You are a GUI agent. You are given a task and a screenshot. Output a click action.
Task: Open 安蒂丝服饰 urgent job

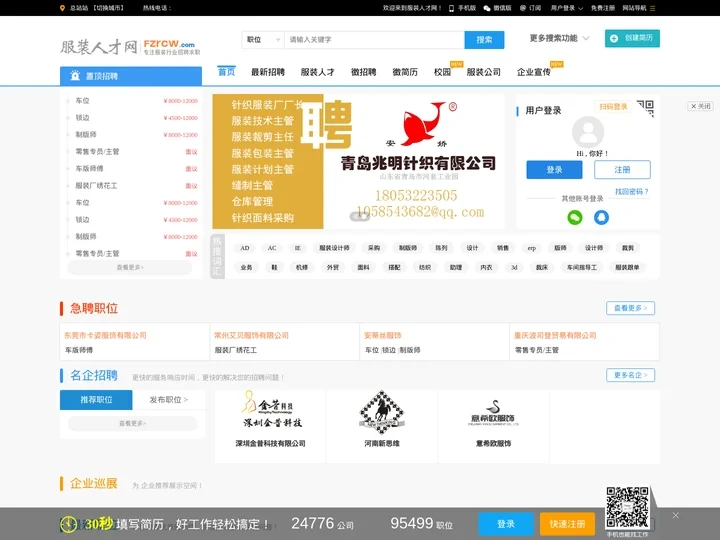click(x=382, y=335)
